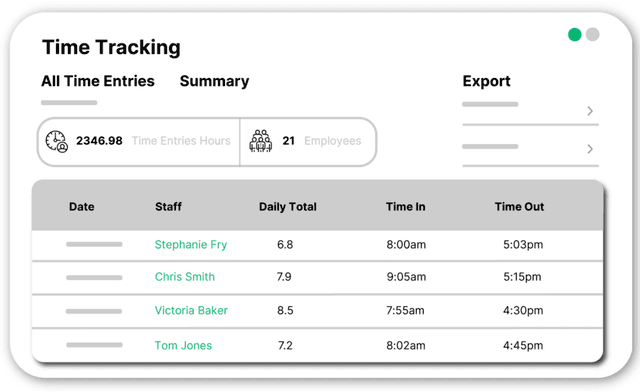Open Chris Smith staff link

click(184, 276)
